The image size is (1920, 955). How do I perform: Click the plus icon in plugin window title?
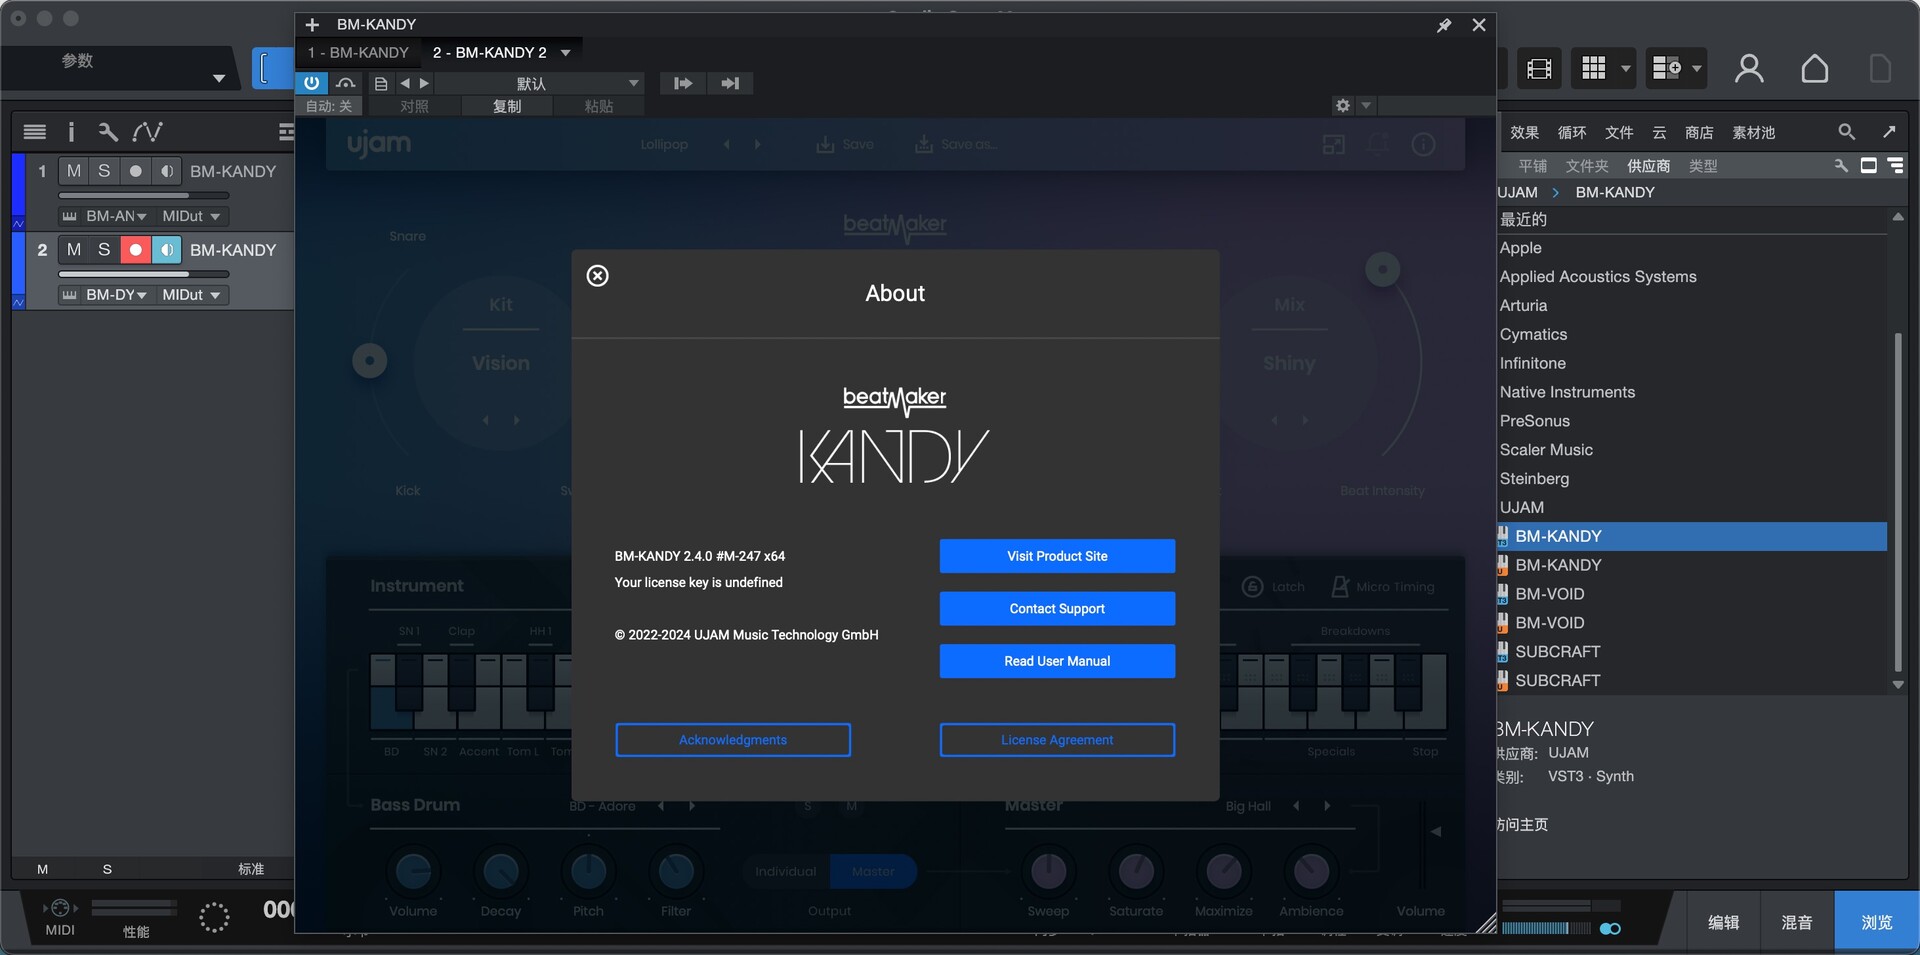coord(312,24)
